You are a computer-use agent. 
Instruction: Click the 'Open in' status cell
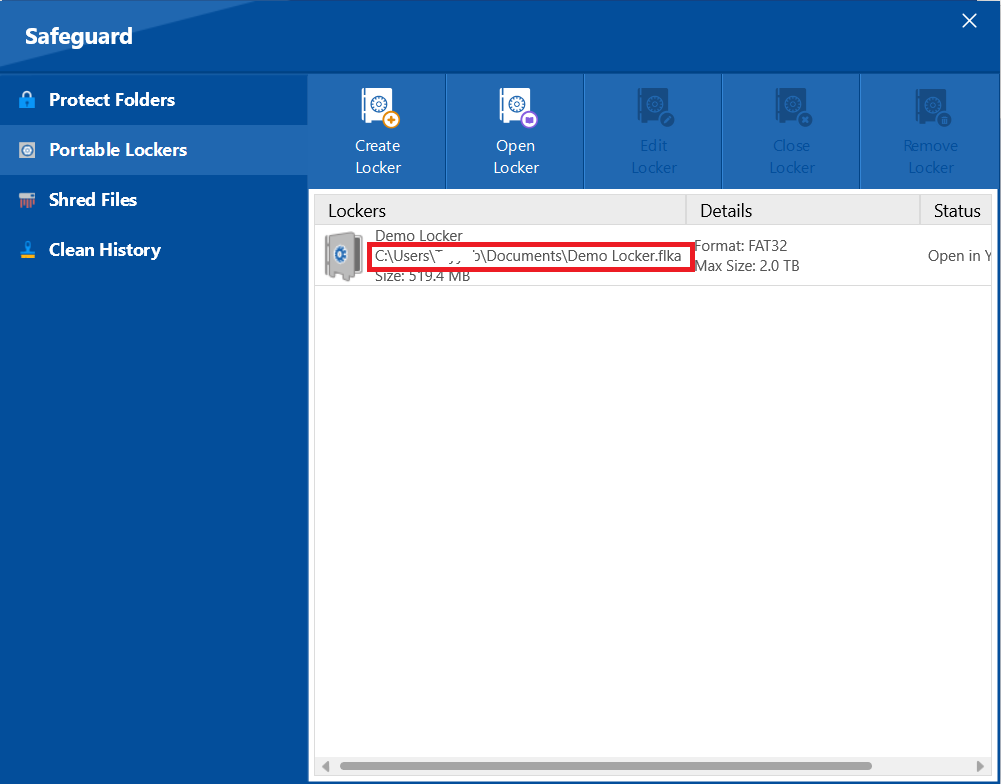point(960,256)
